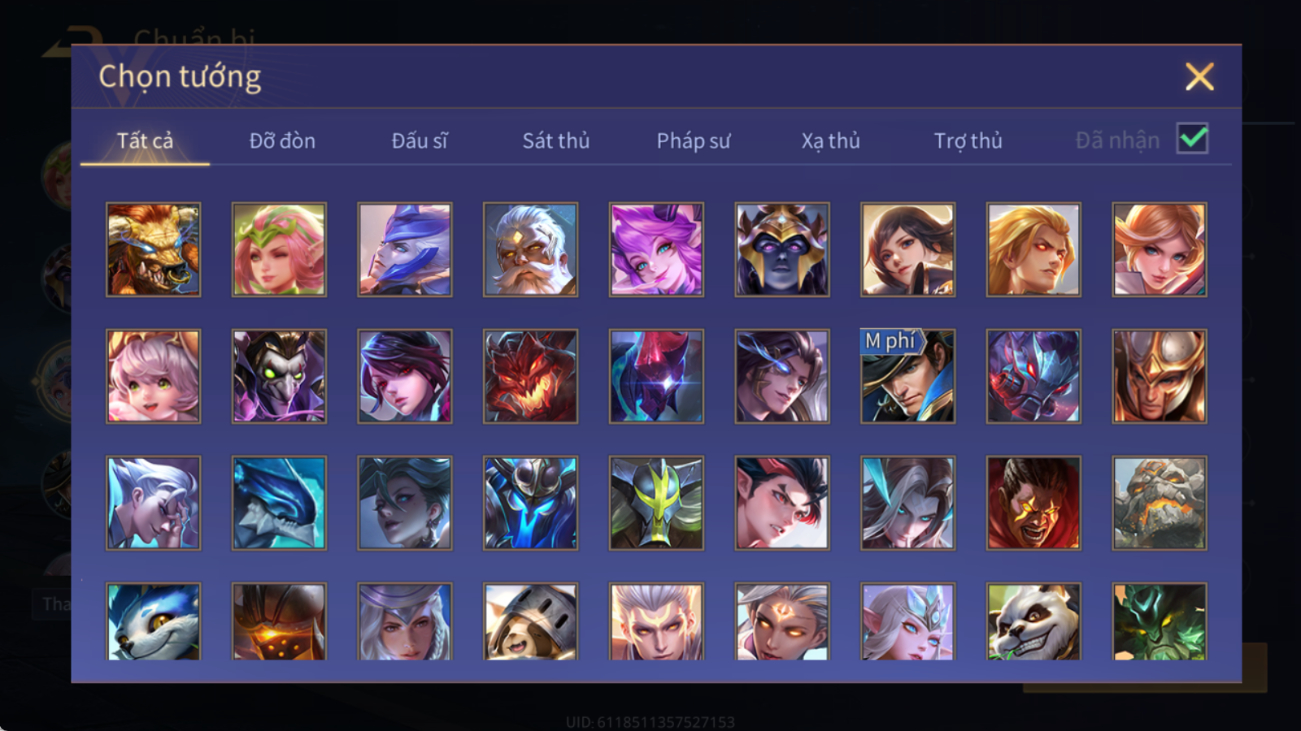
Task: Select the bronze-helmeted warrior hero
Action: [1159, 376]
